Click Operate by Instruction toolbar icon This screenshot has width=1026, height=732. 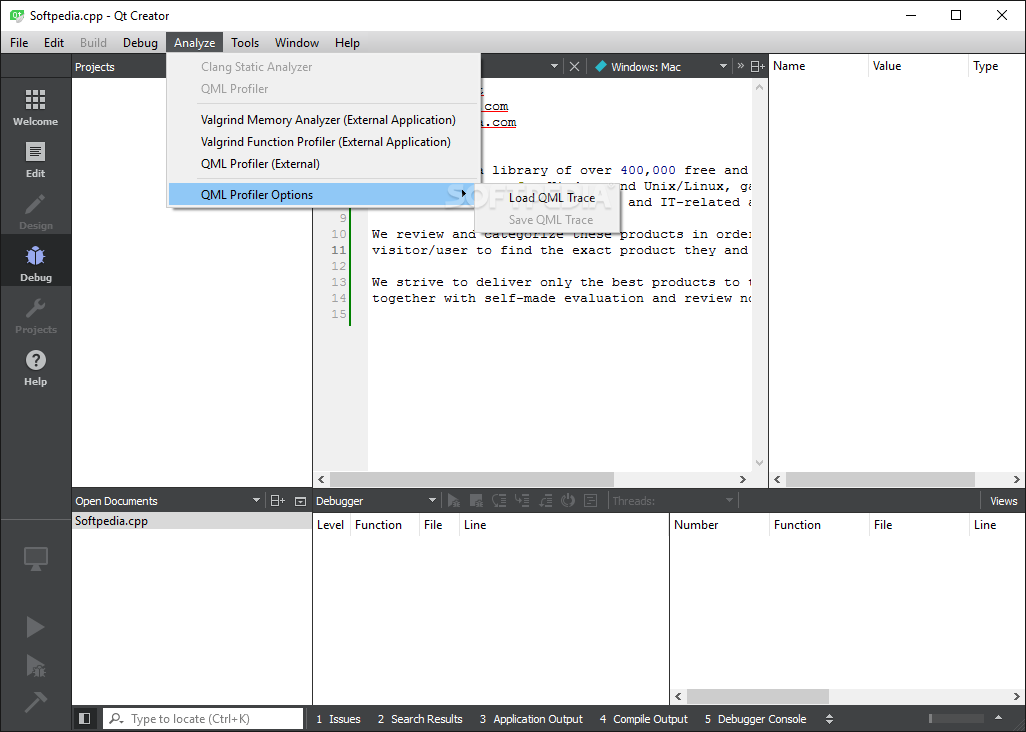coord(591,501)
